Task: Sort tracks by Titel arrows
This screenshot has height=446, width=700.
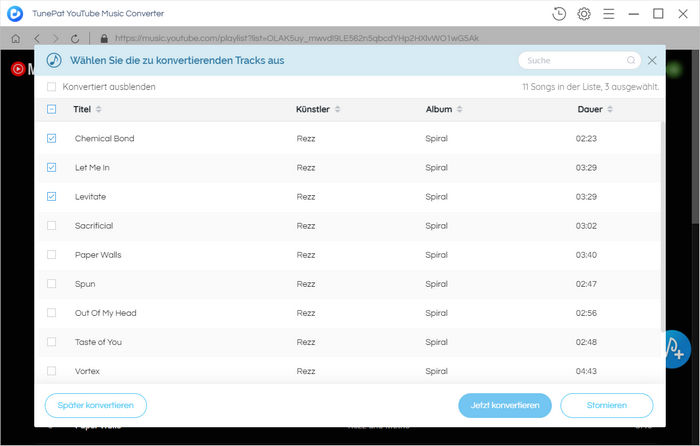Action: click(x=99, y=109)
